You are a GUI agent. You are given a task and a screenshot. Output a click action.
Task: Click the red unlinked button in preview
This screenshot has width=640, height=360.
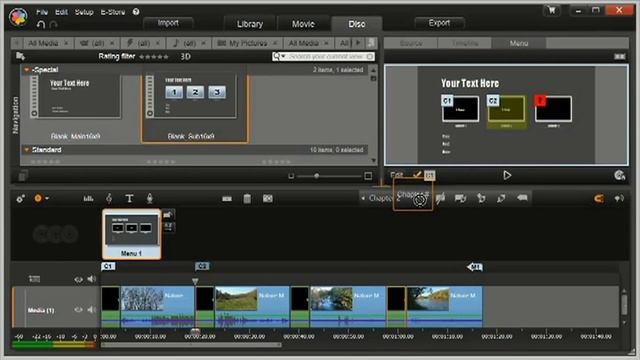point(553,109)
